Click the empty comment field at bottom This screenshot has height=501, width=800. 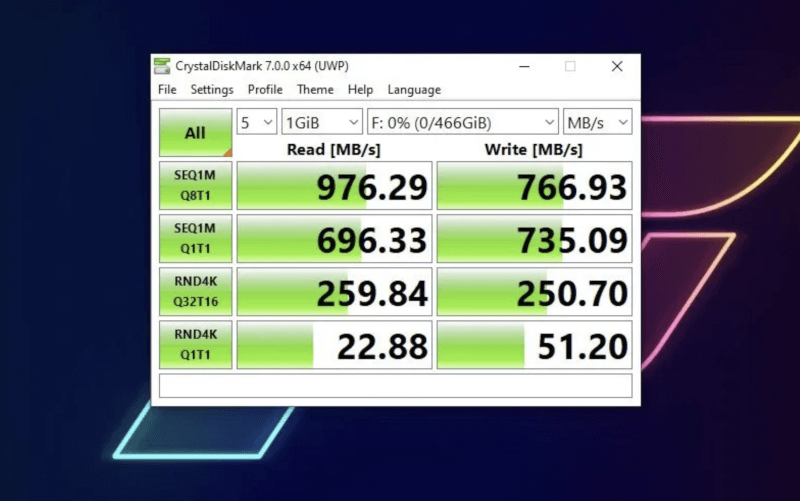395,386
